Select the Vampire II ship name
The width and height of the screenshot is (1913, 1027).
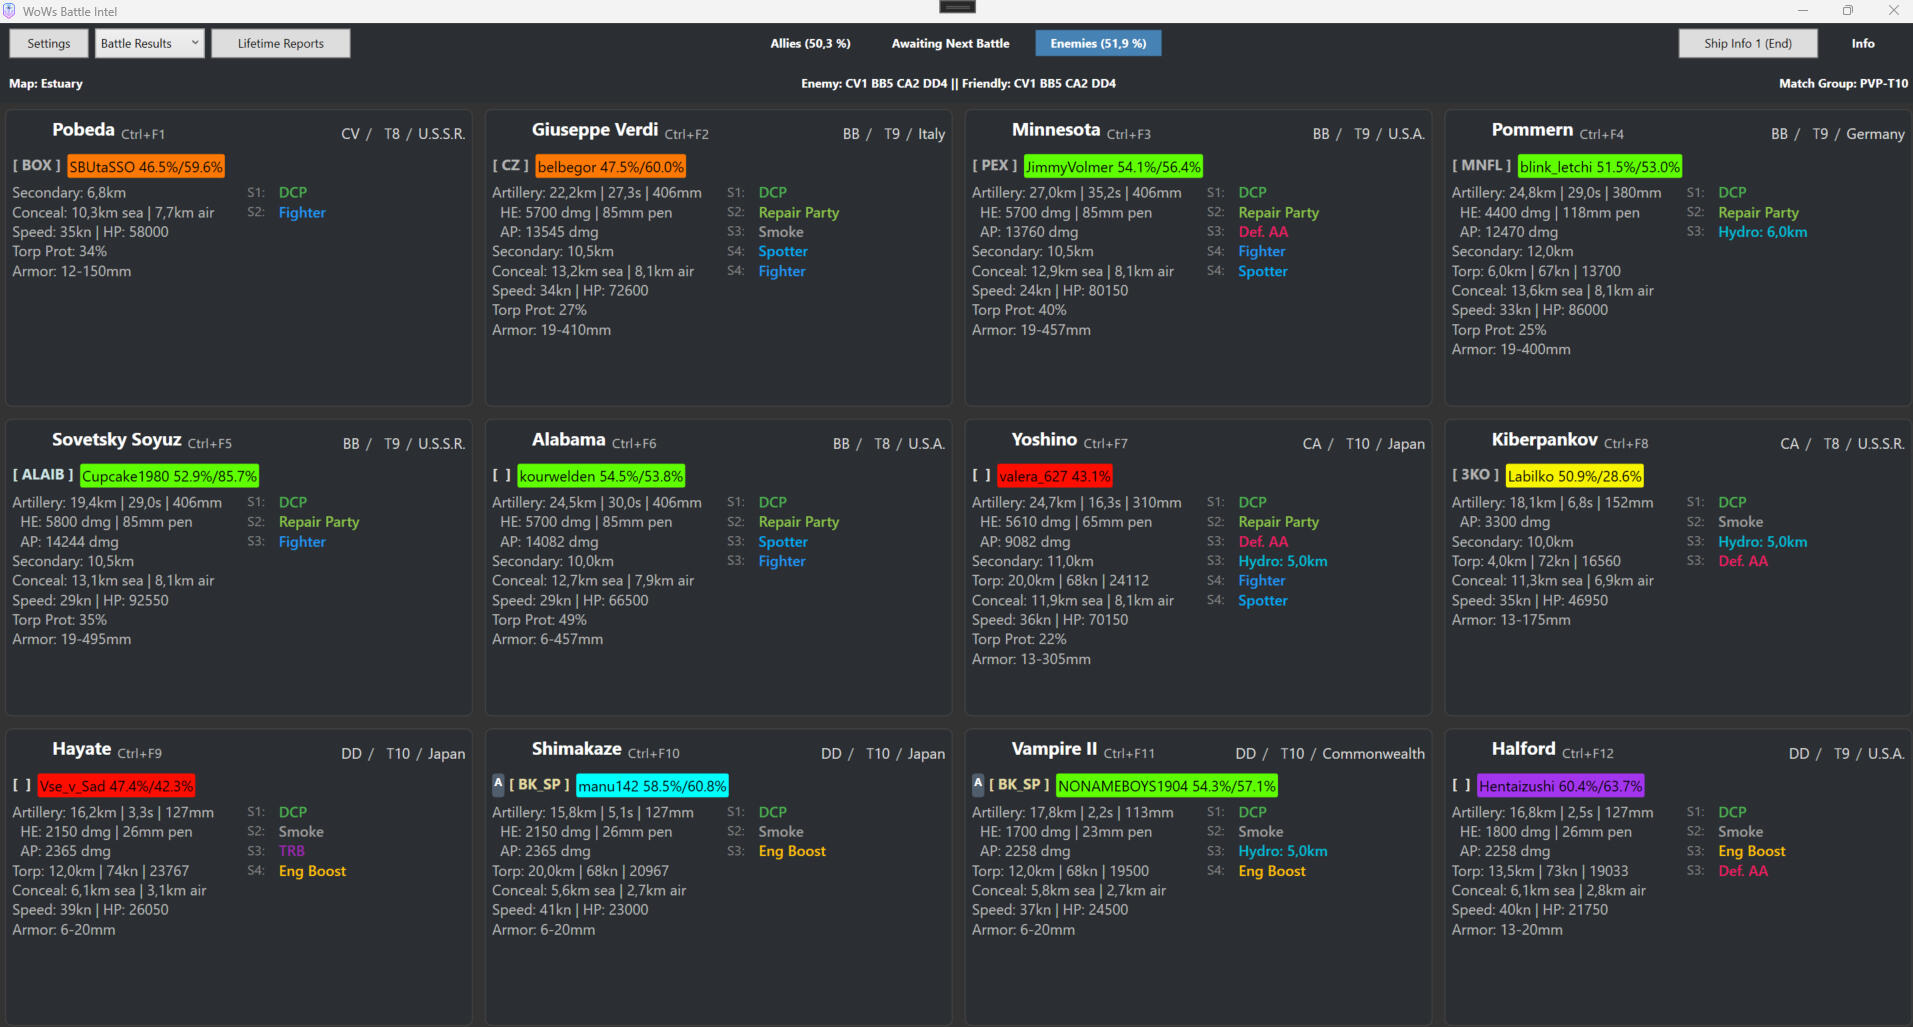(x=1054, y=749)
